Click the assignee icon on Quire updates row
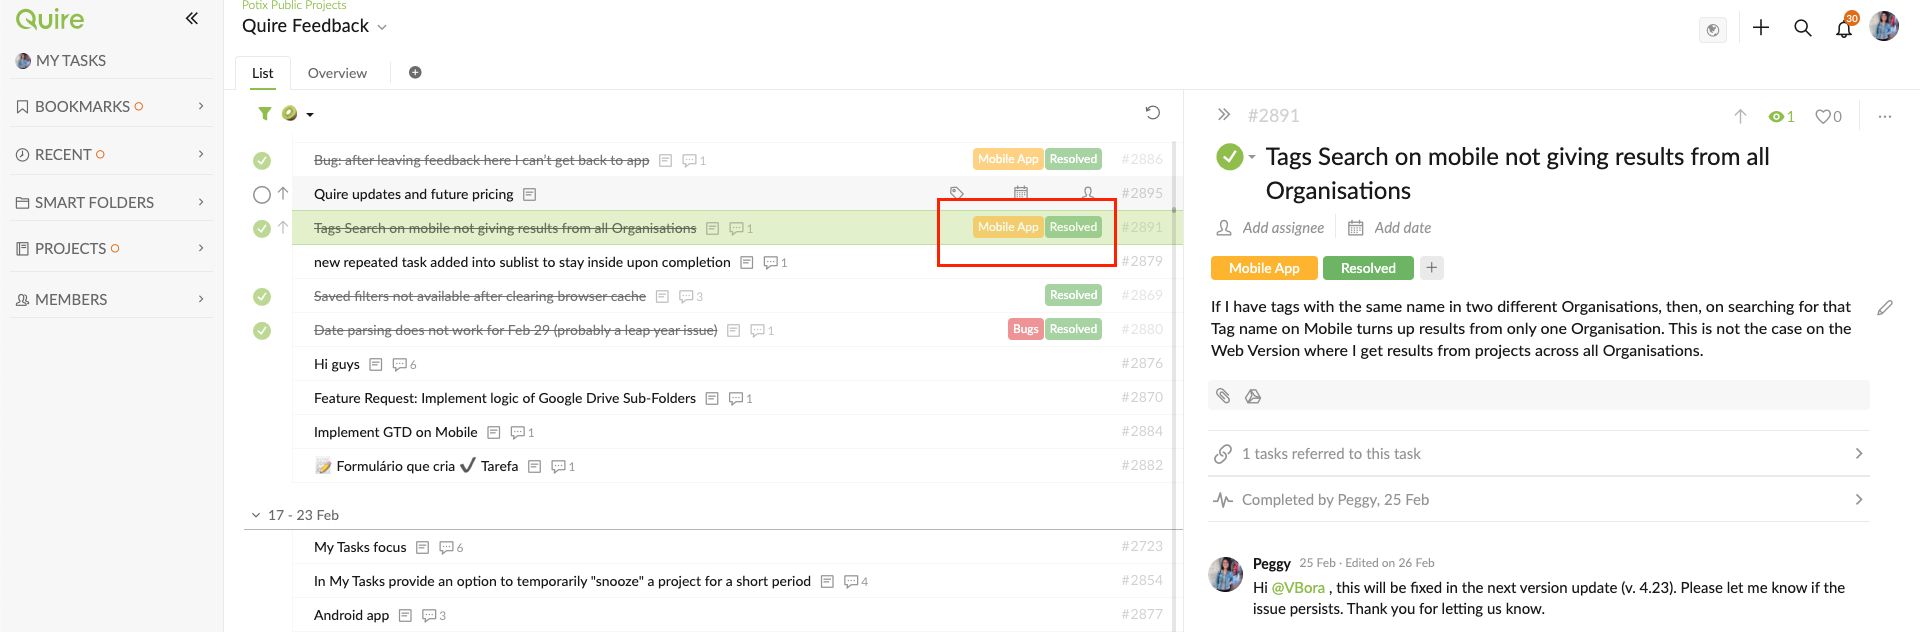Viewport: 1920px width, 632px height. pos(1088,193)
